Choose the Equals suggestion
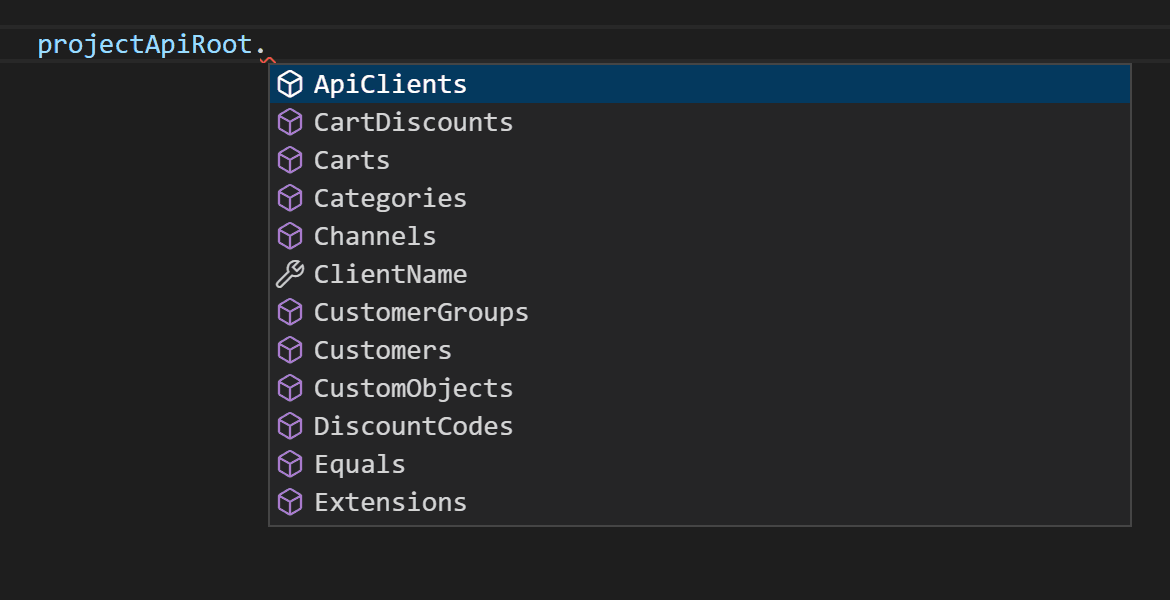Screen dimensions: 1170x600 point(359,464)
